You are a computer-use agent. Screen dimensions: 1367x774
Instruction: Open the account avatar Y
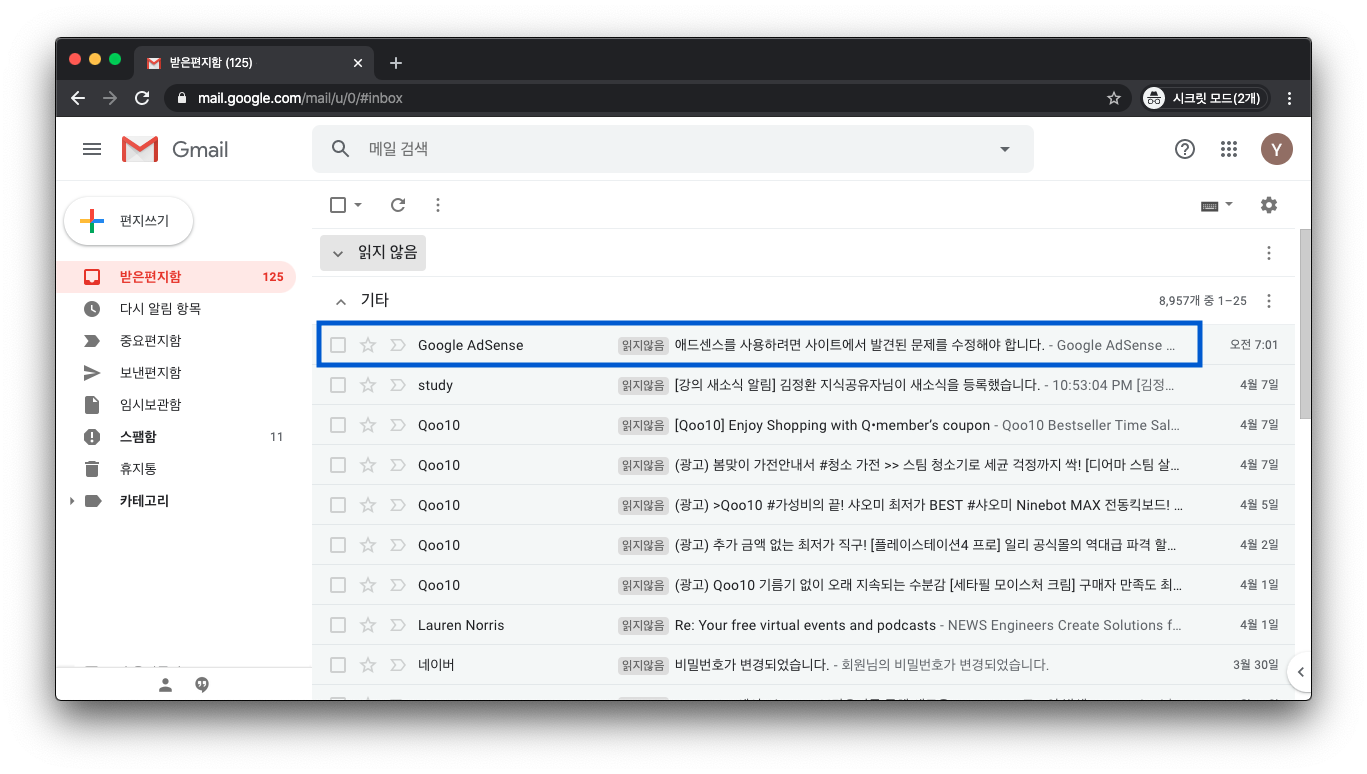(1276, 149)
